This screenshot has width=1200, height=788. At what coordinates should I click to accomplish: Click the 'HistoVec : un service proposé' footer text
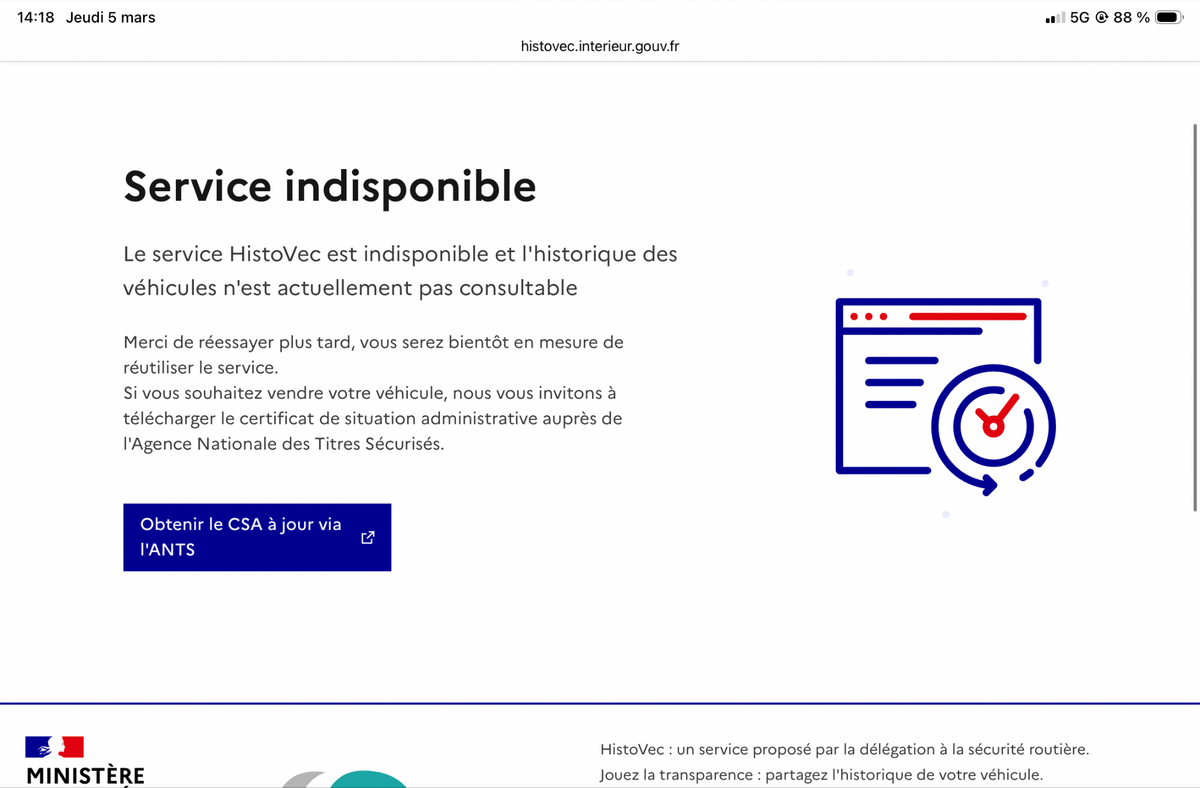pos(845,749)
